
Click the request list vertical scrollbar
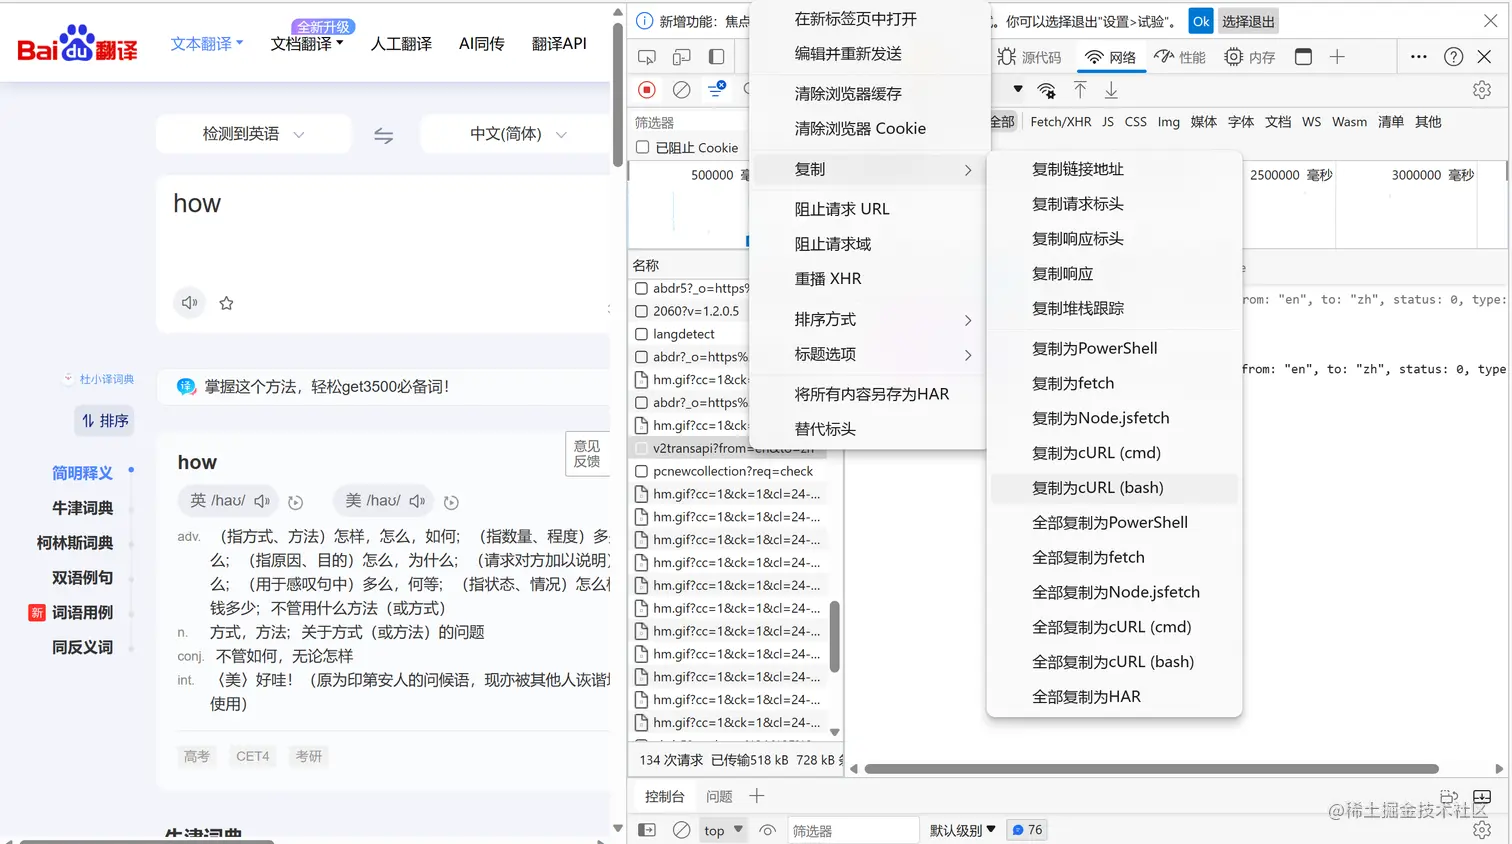(x=834, y=636)
